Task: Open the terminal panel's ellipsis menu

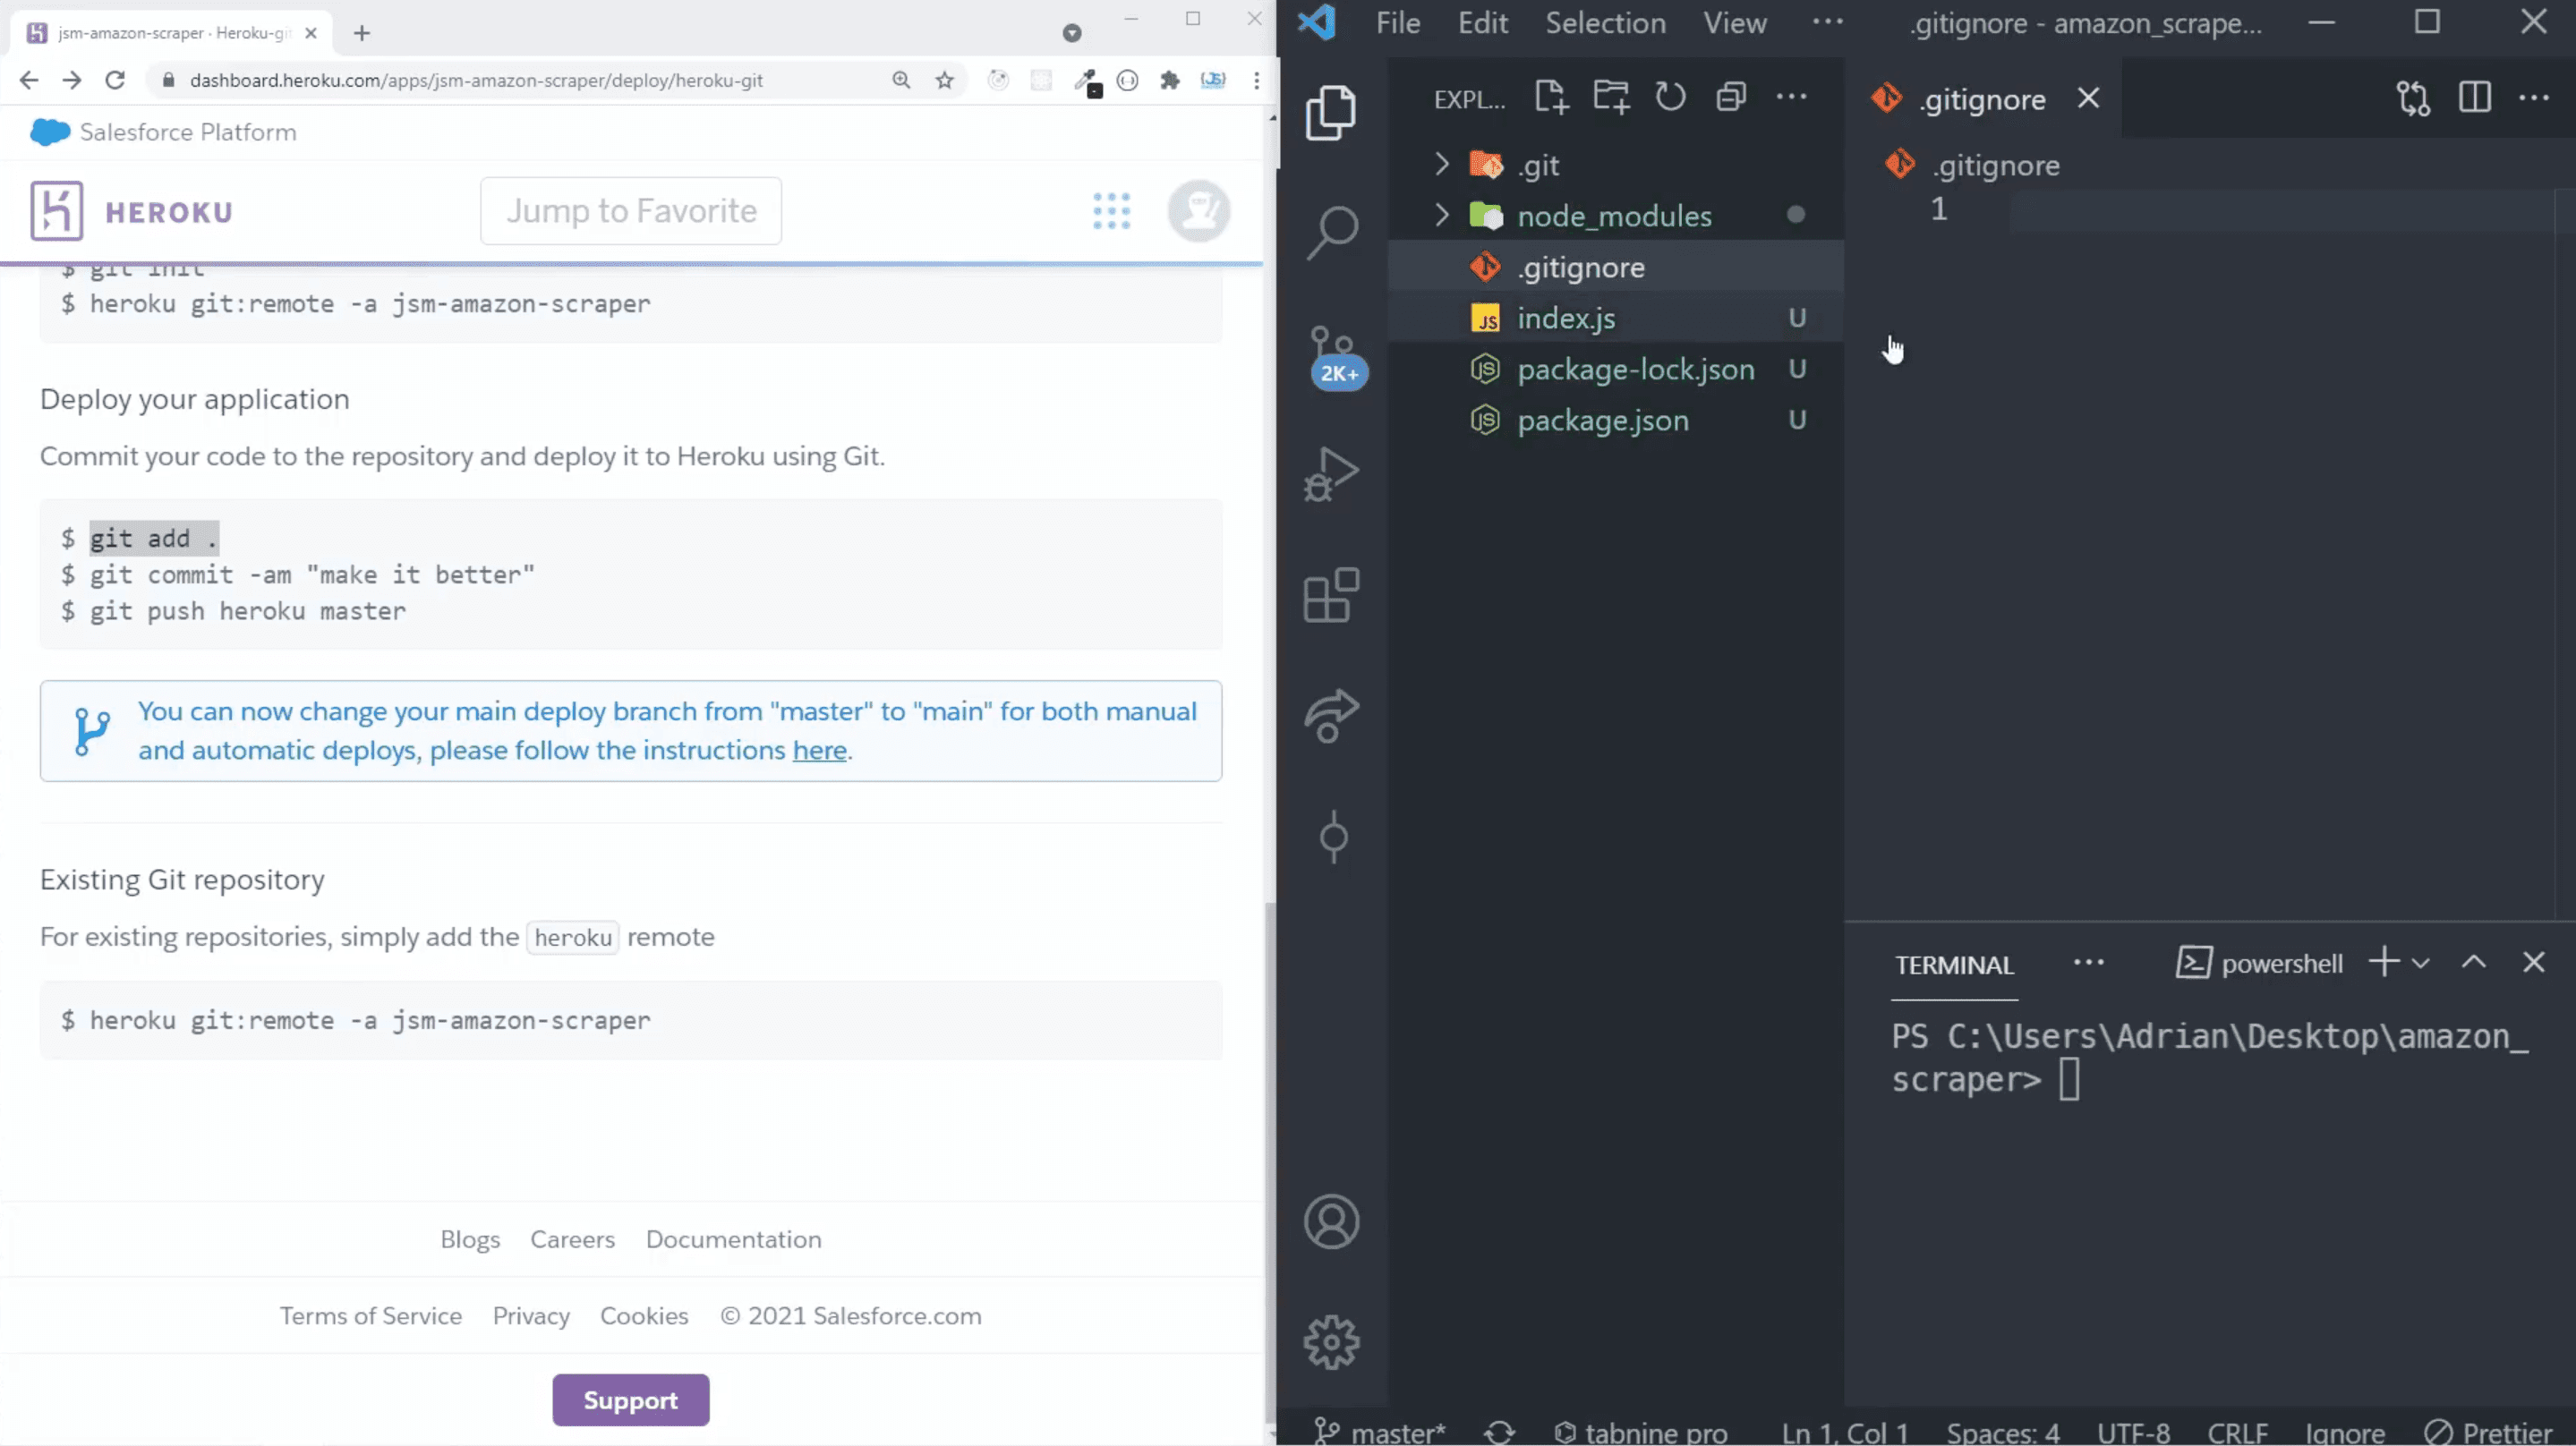Action: pyautogui.click(x=2088, y=962)
